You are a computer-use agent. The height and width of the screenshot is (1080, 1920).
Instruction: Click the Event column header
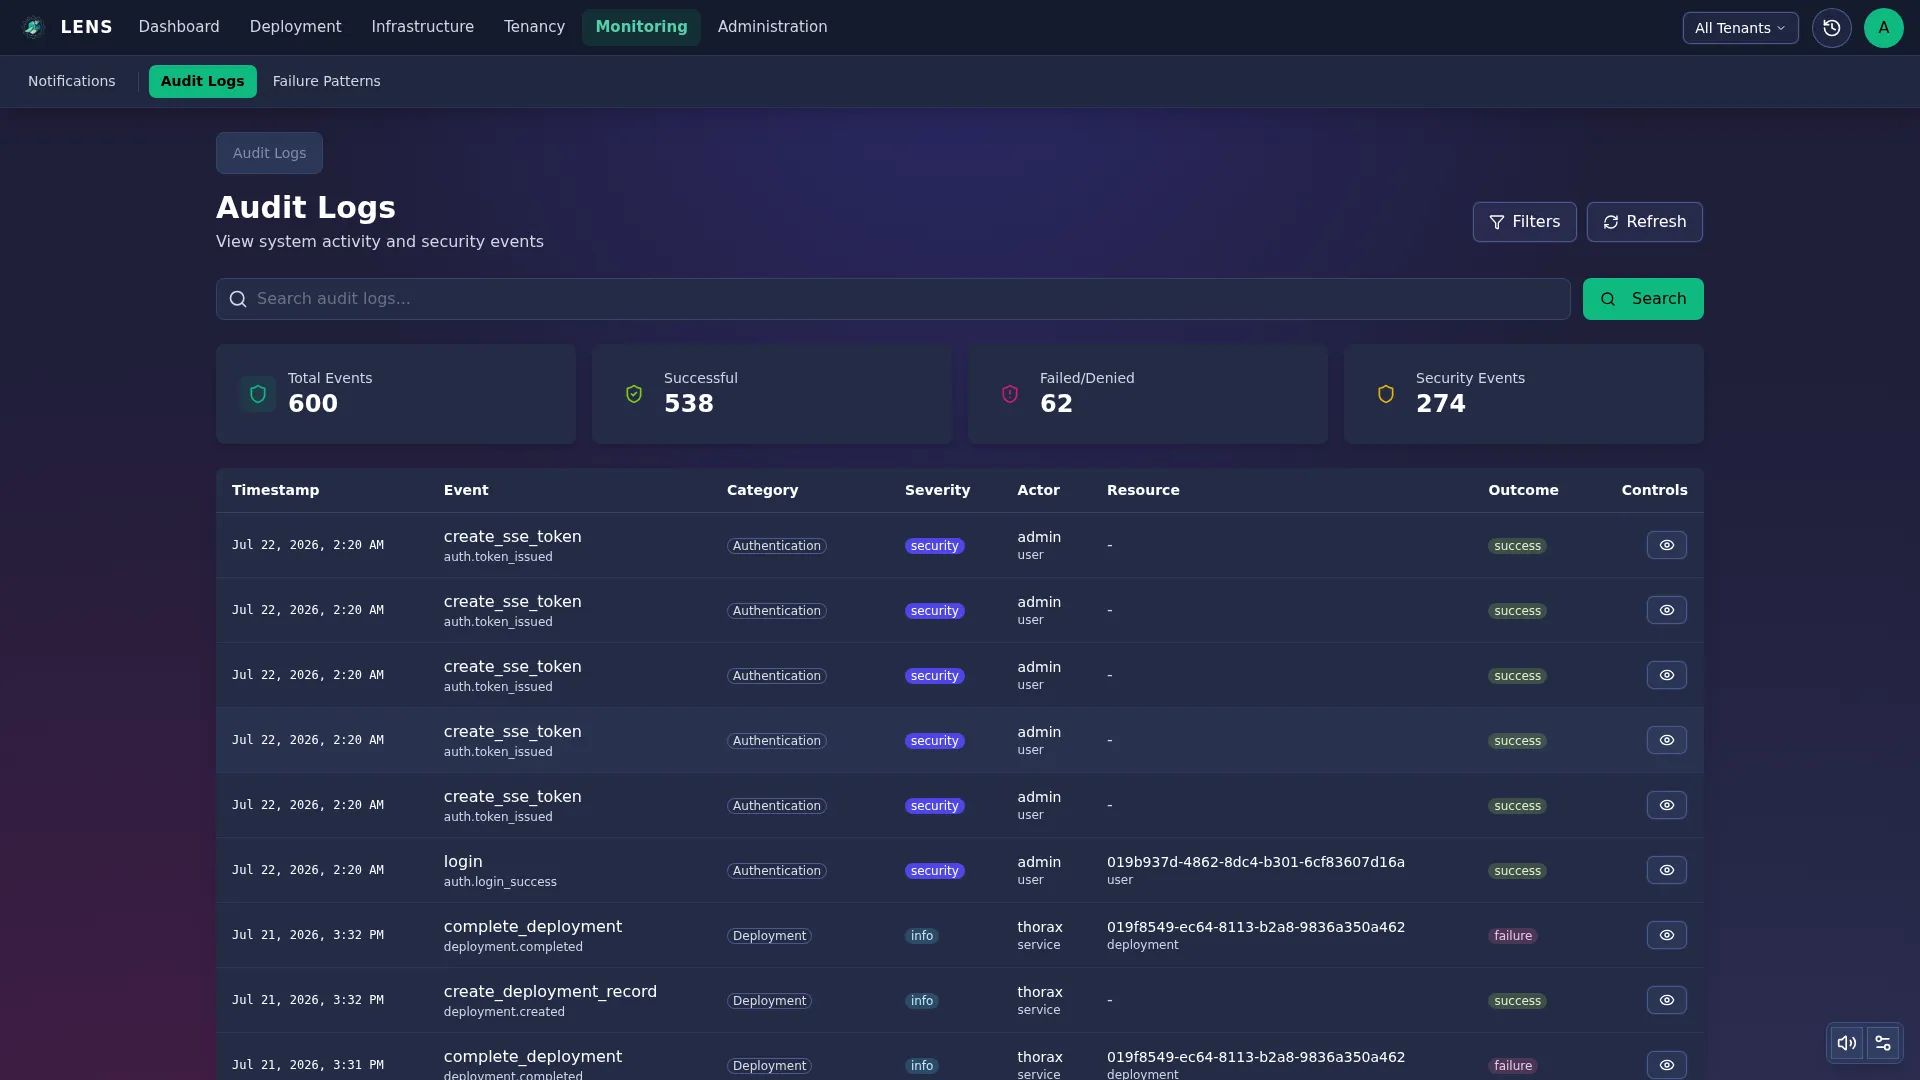[x=466, y=490]
